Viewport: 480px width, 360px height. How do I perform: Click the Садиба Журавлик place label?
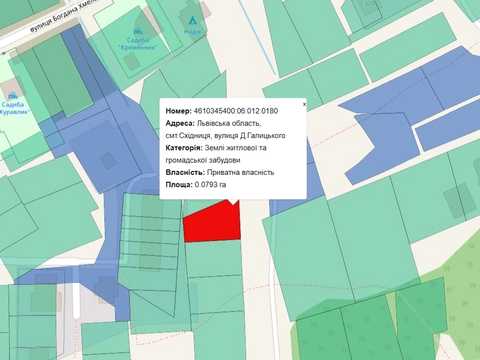tap(13, 108)
